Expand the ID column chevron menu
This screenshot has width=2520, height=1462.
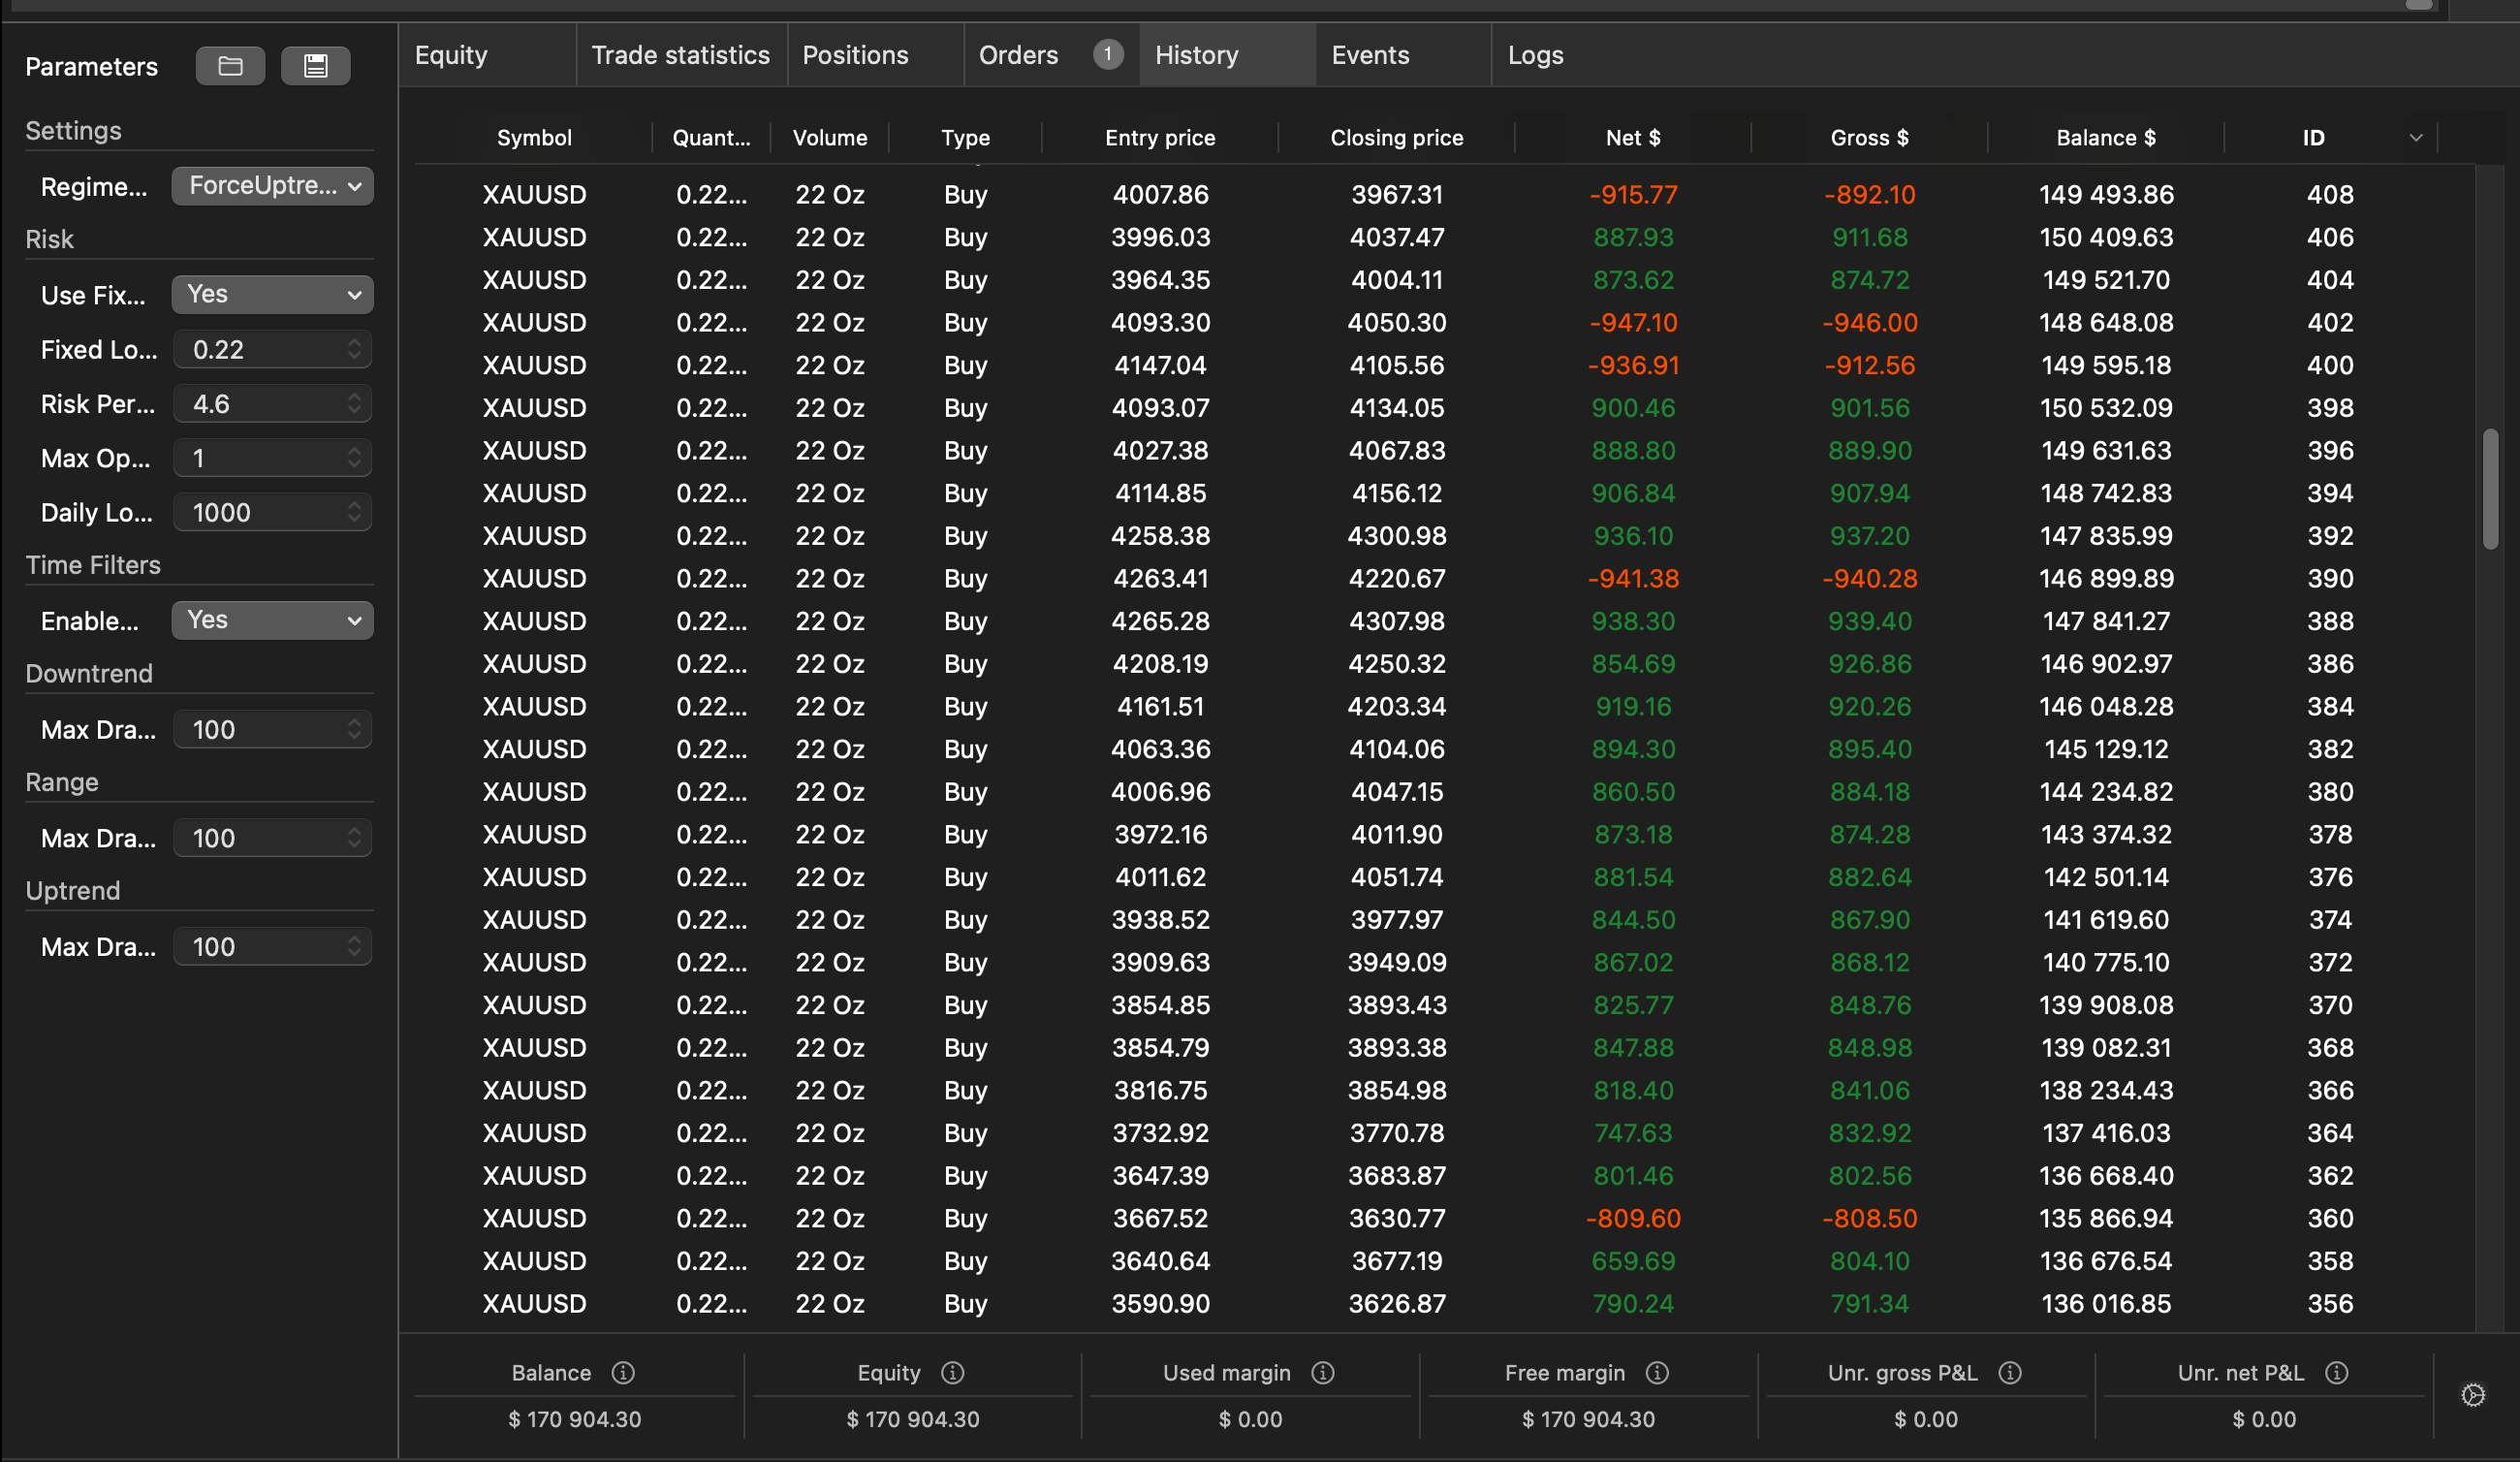click(2415, 138)
